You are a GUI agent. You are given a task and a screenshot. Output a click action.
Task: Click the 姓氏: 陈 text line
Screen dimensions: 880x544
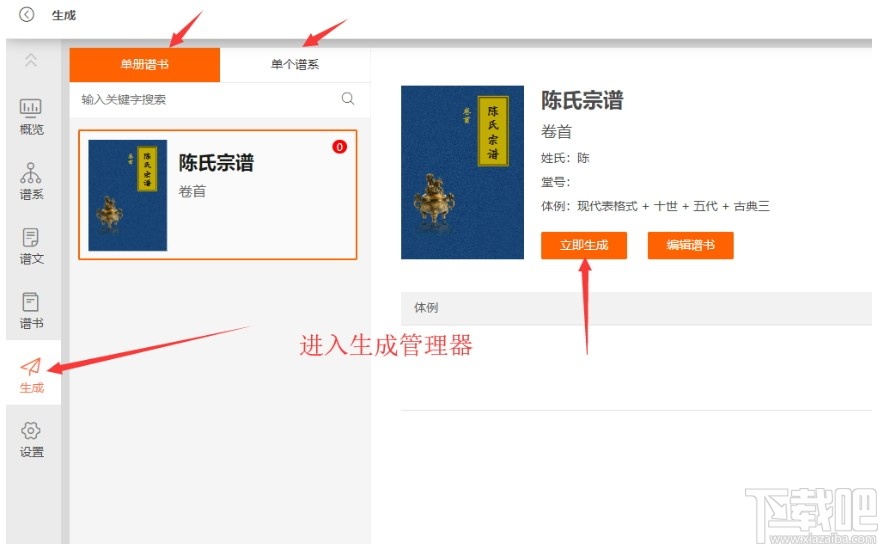[565, 158]
